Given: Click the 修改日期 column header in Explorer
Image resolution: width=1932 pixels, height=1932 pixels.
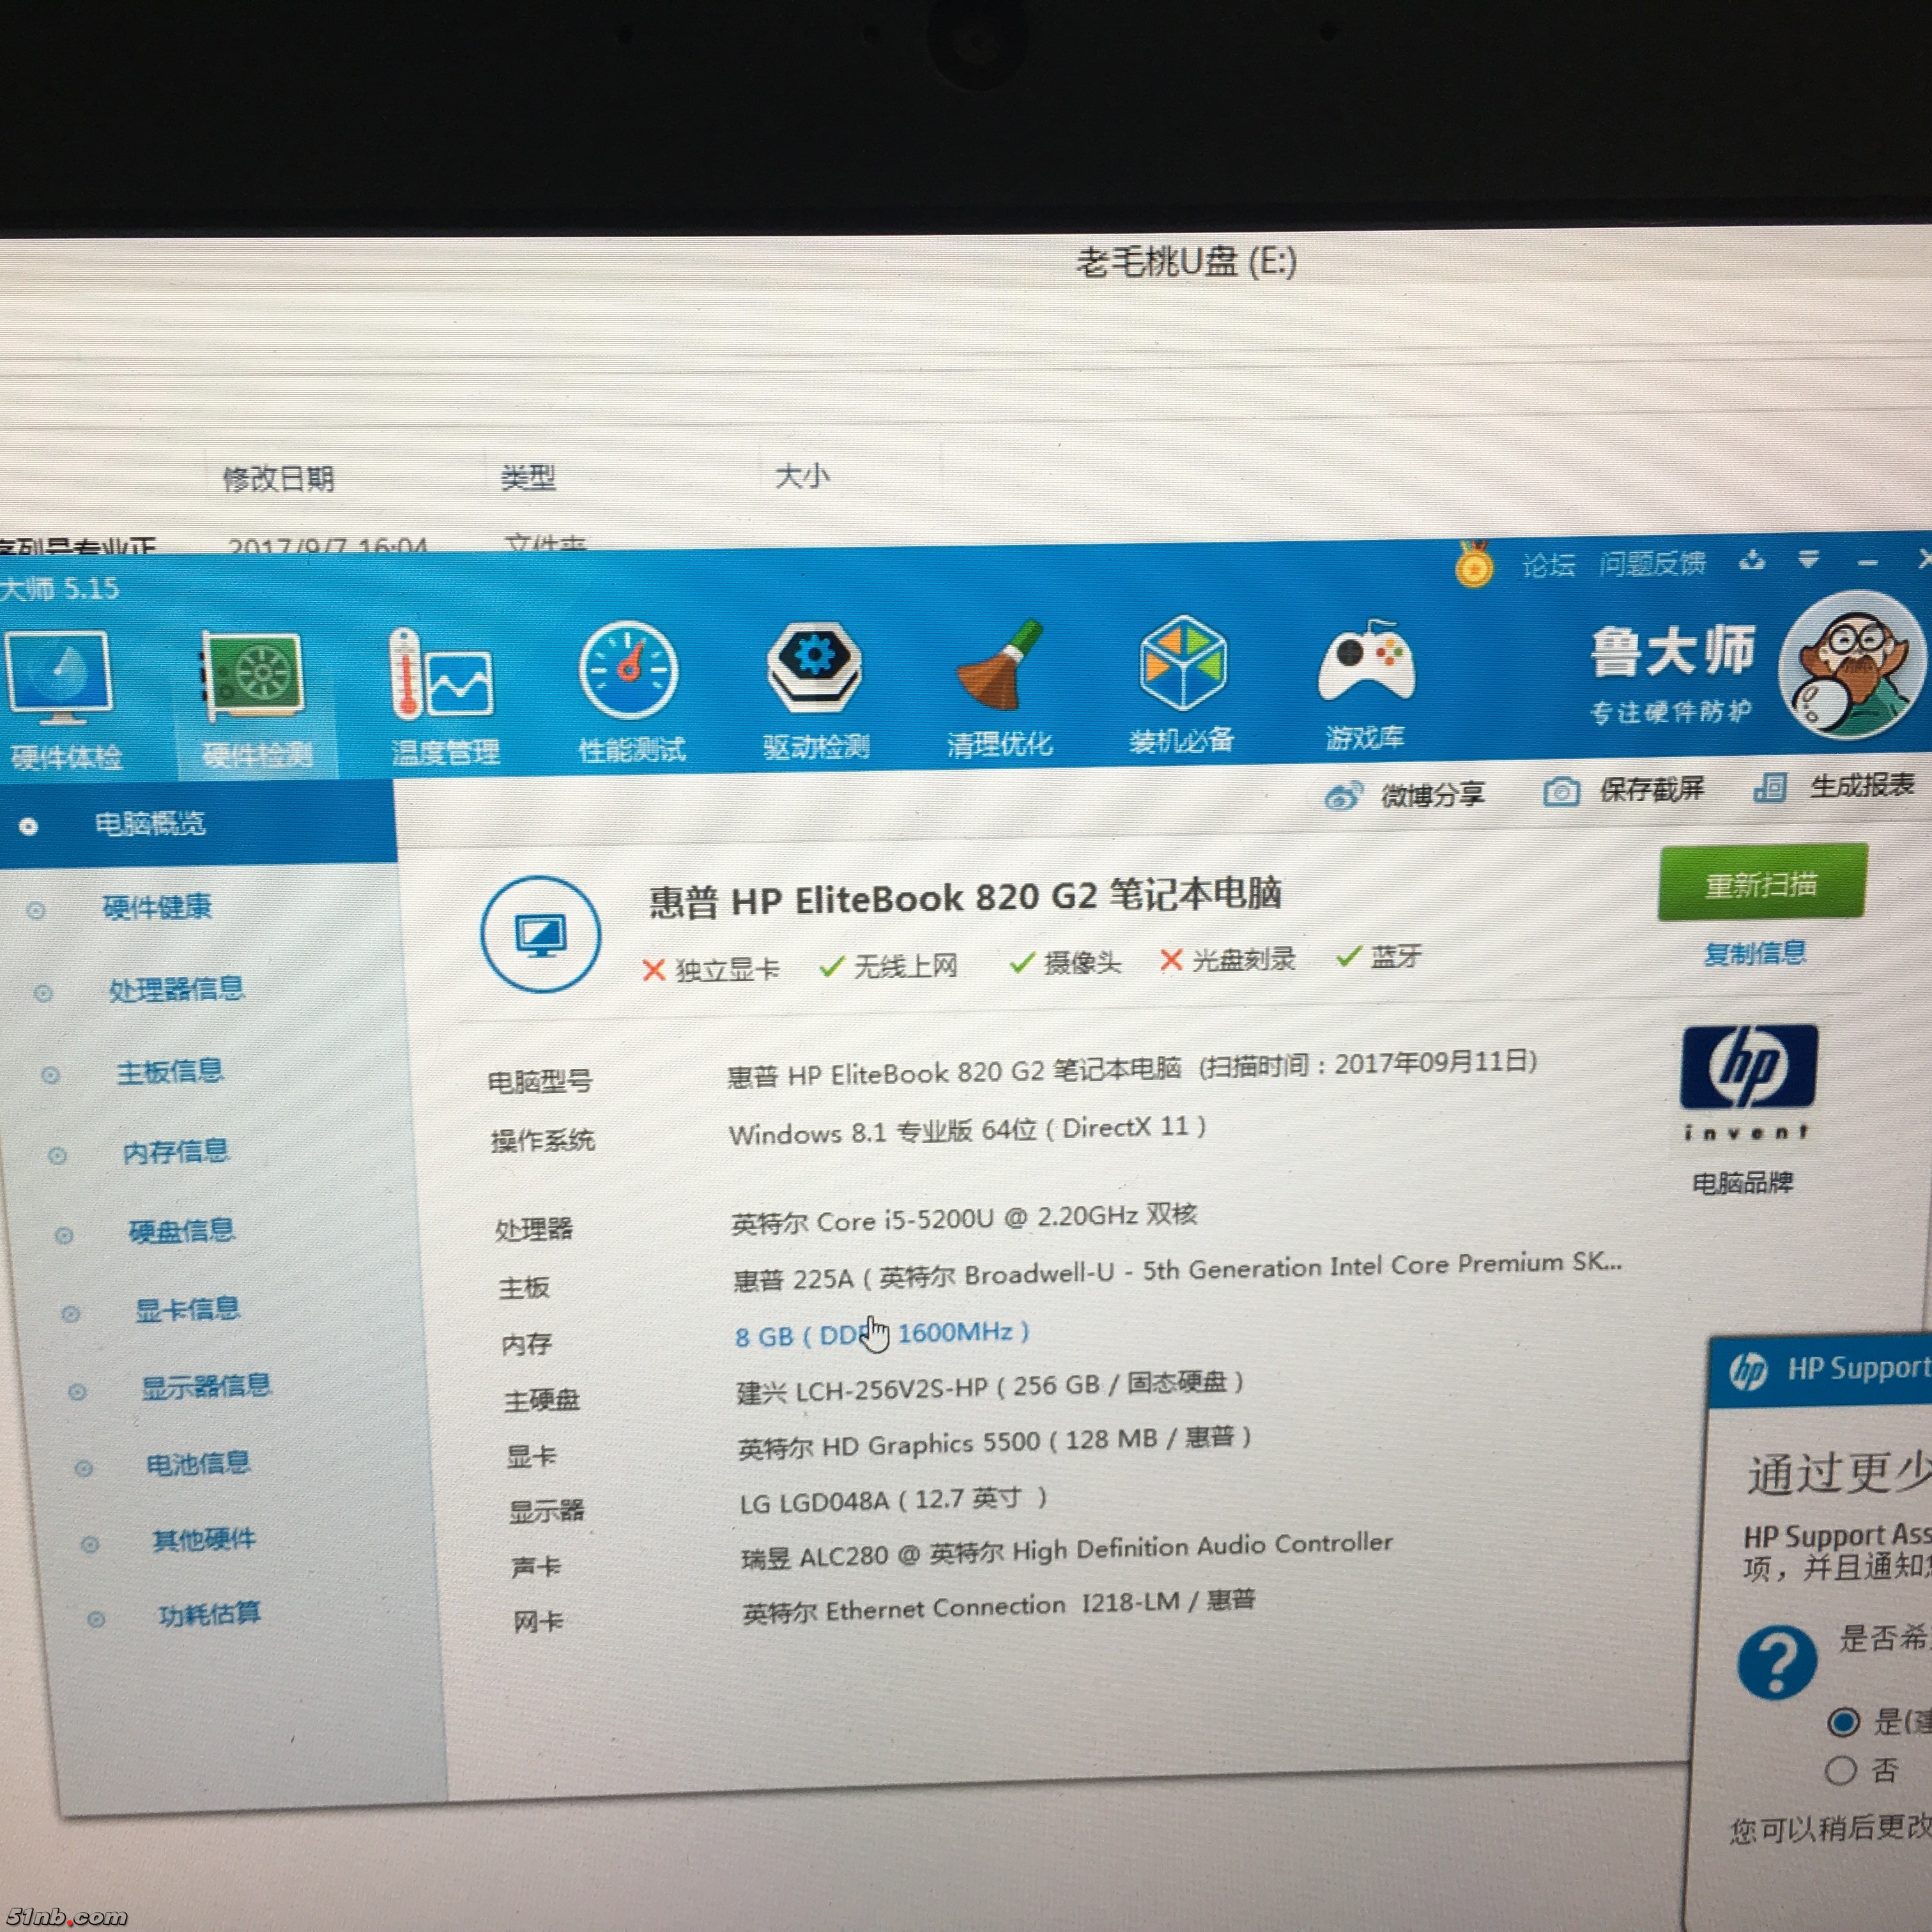Looking at the screenshot, I should 278,479.
